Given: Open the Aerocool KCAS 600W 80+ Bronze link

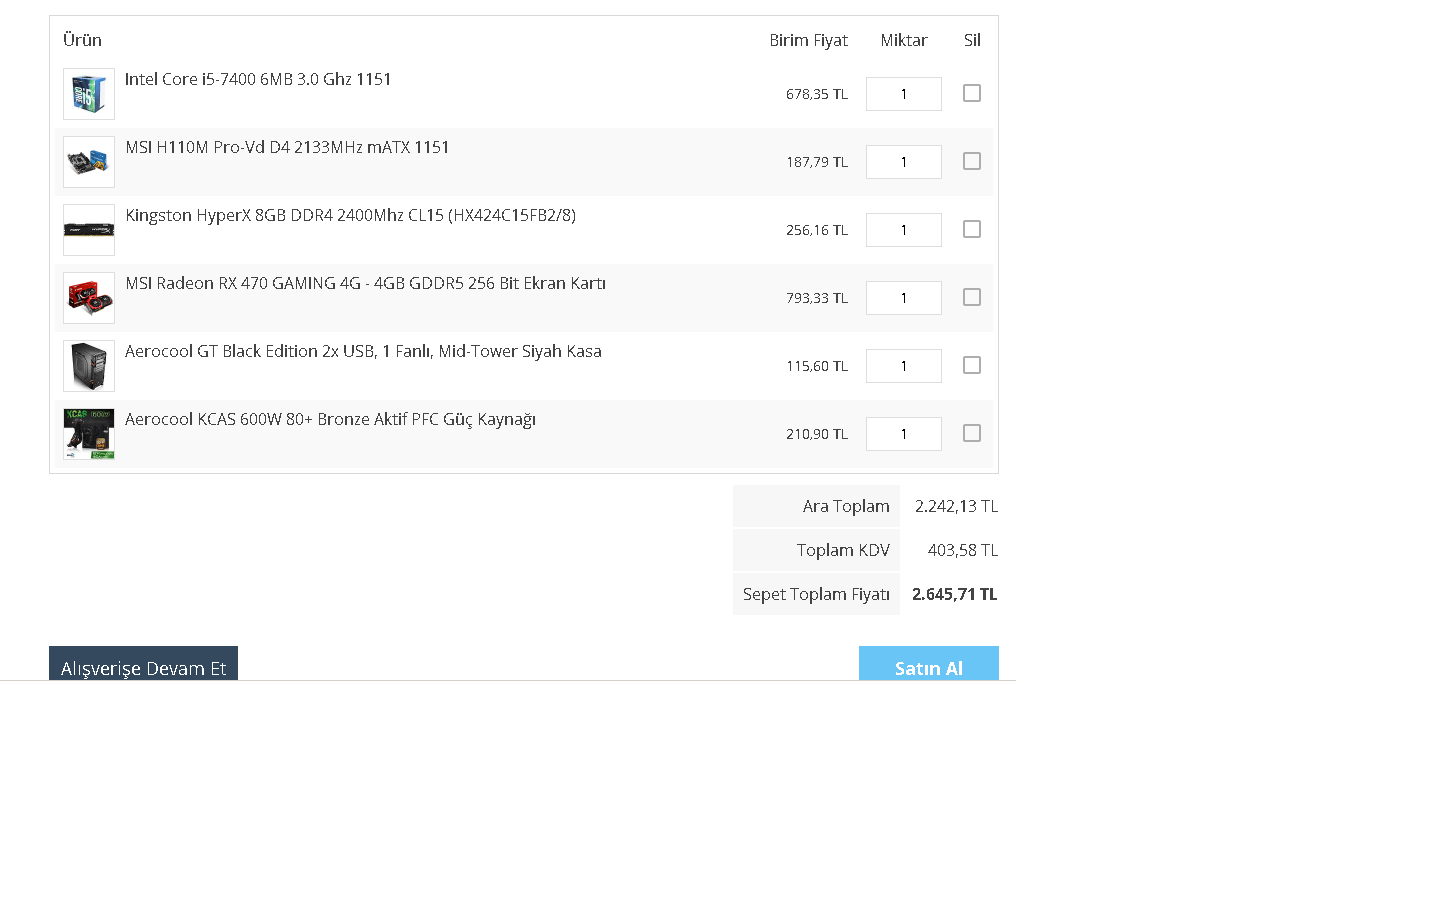Looking at the screenshot, I should 330,419.
